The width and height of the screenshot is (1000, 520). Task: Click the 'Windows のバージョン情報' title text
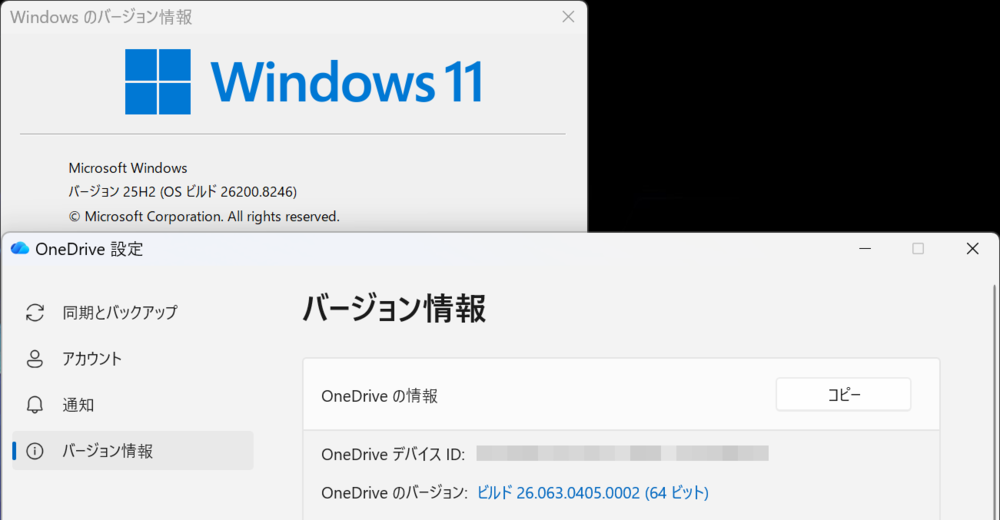[101, 17]
